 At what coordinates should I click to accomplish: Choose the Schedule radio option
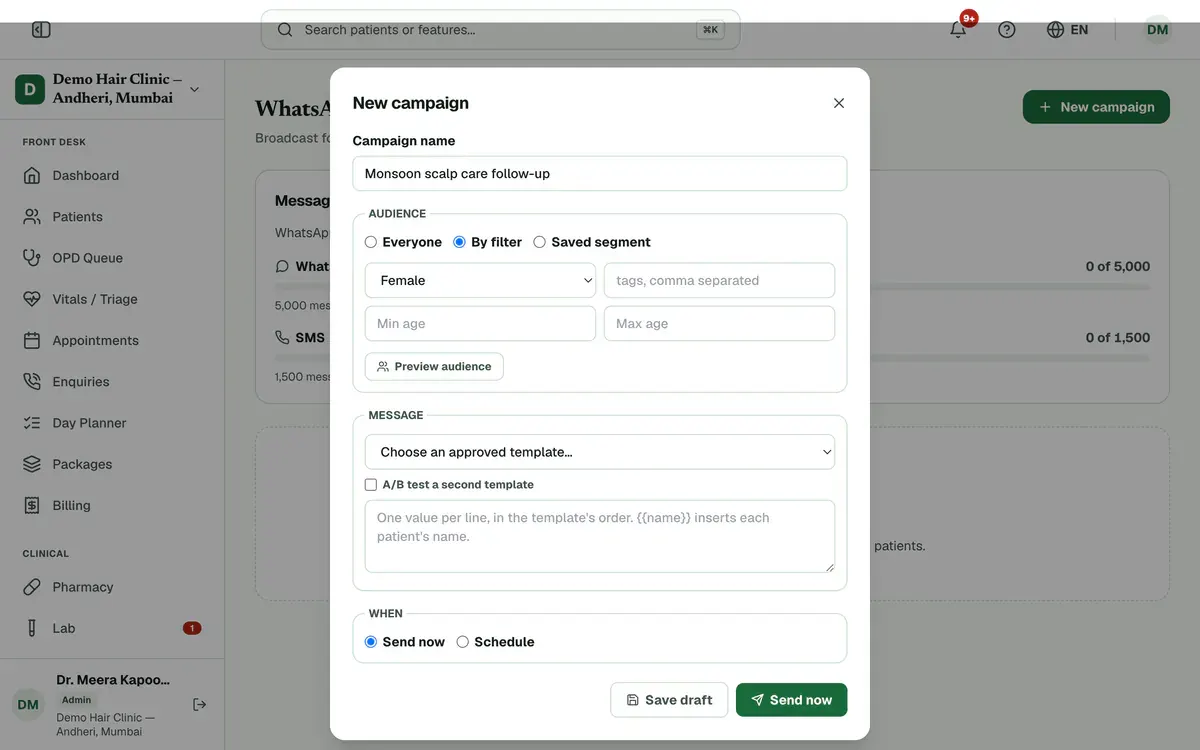(x=463, y=642)
